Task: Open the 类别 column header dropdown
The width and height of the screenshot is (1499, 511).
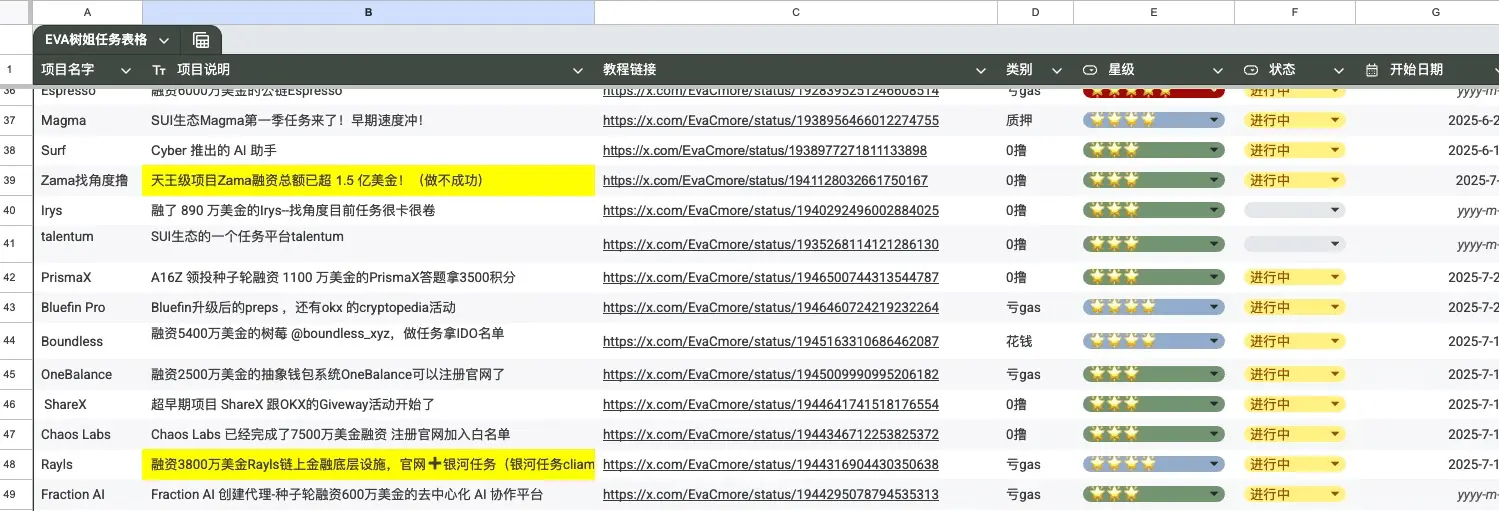Action: coord(1055,70)
